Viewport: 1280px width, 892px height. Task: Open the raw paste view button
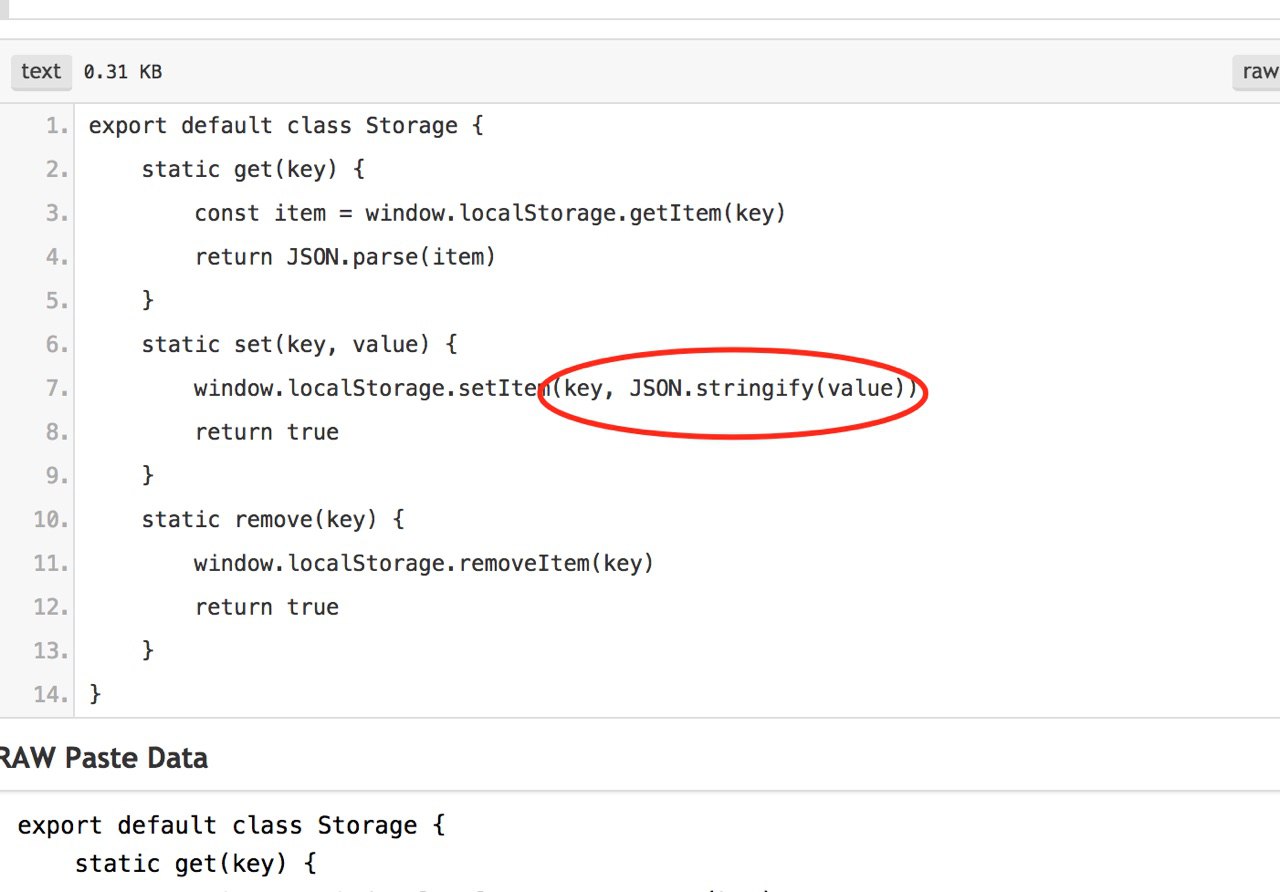click(x=1258, y=72)
